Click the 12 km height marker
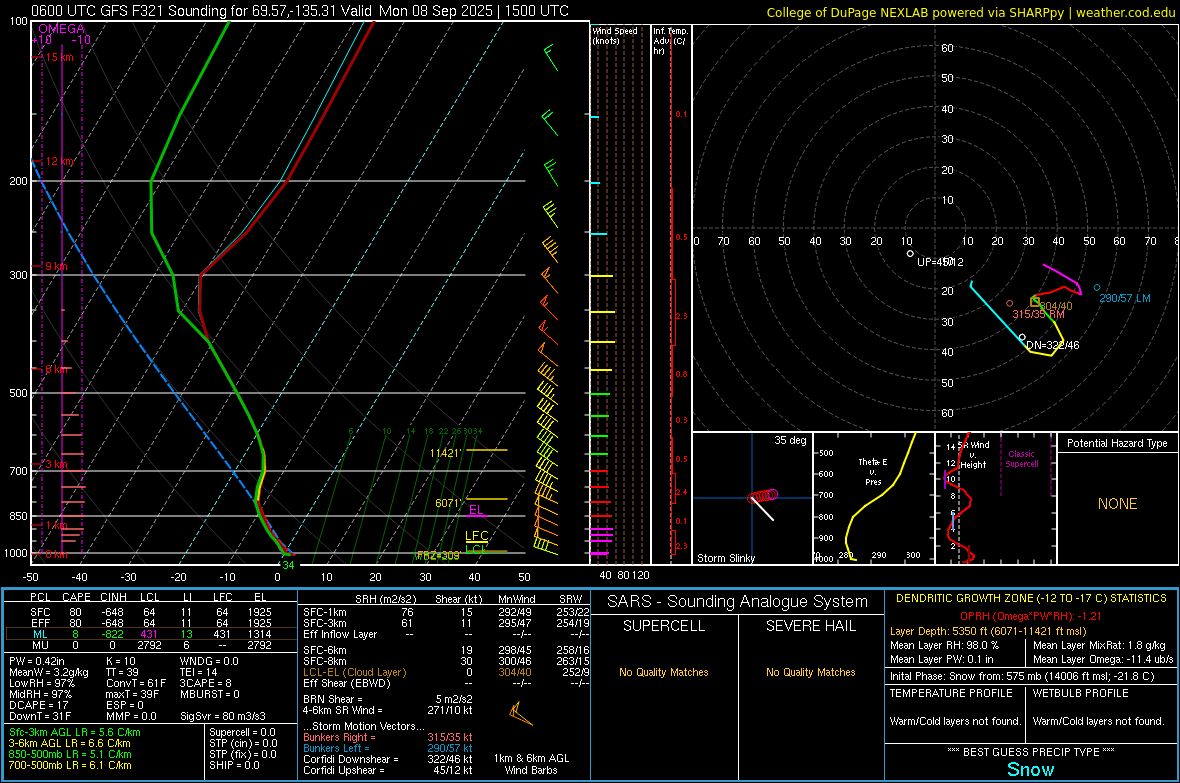1180x783 pixels. click(59, 161)
